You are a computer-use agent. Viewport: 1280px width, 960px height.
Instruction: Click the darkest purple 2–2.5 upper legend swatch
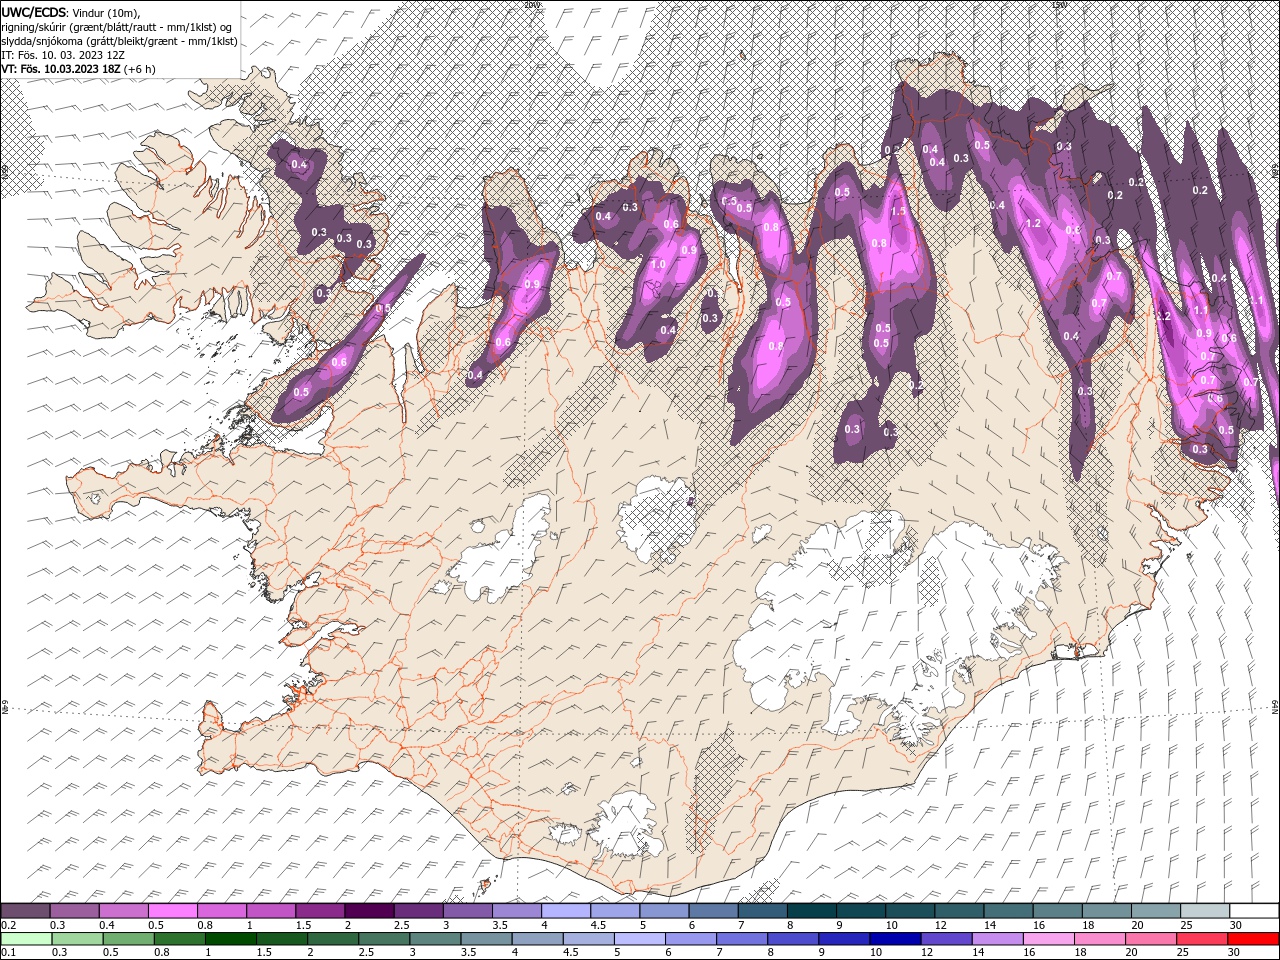pyautogui.click(x=370, y=911)
